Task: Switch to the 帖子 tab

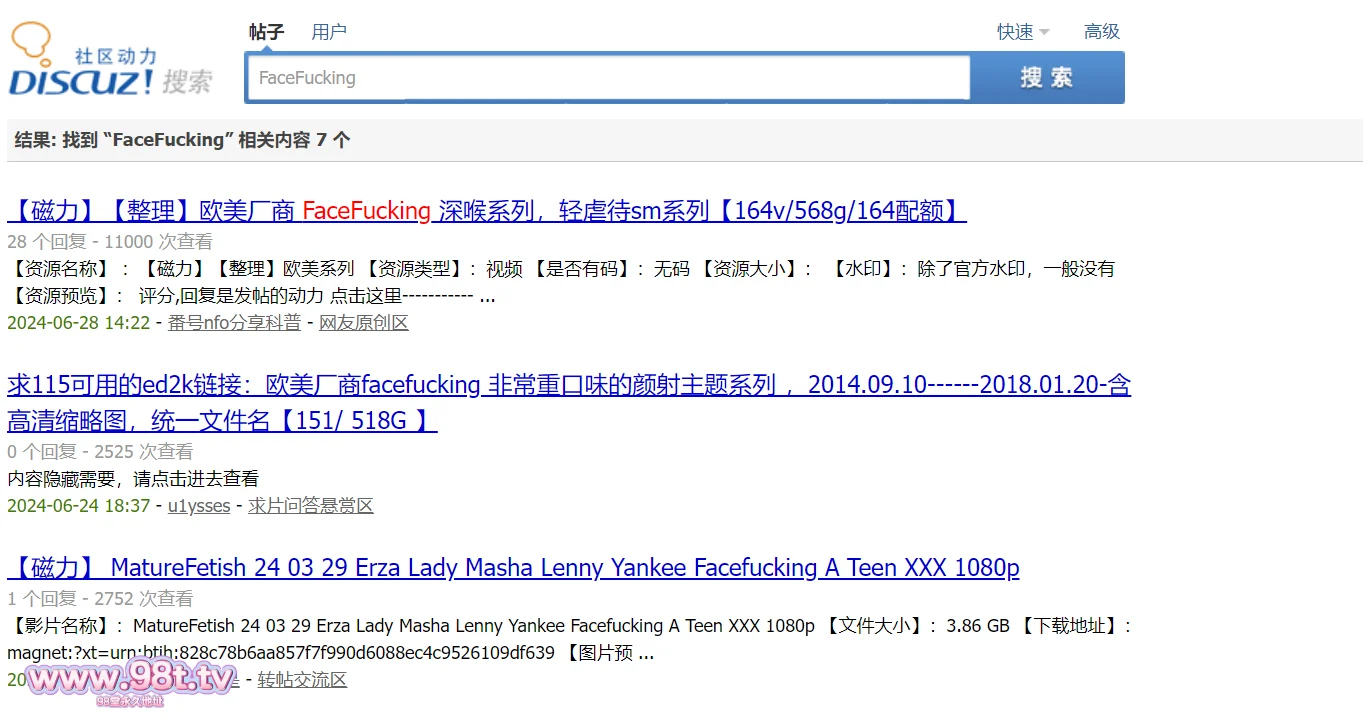Action: [x=267, y=32]
